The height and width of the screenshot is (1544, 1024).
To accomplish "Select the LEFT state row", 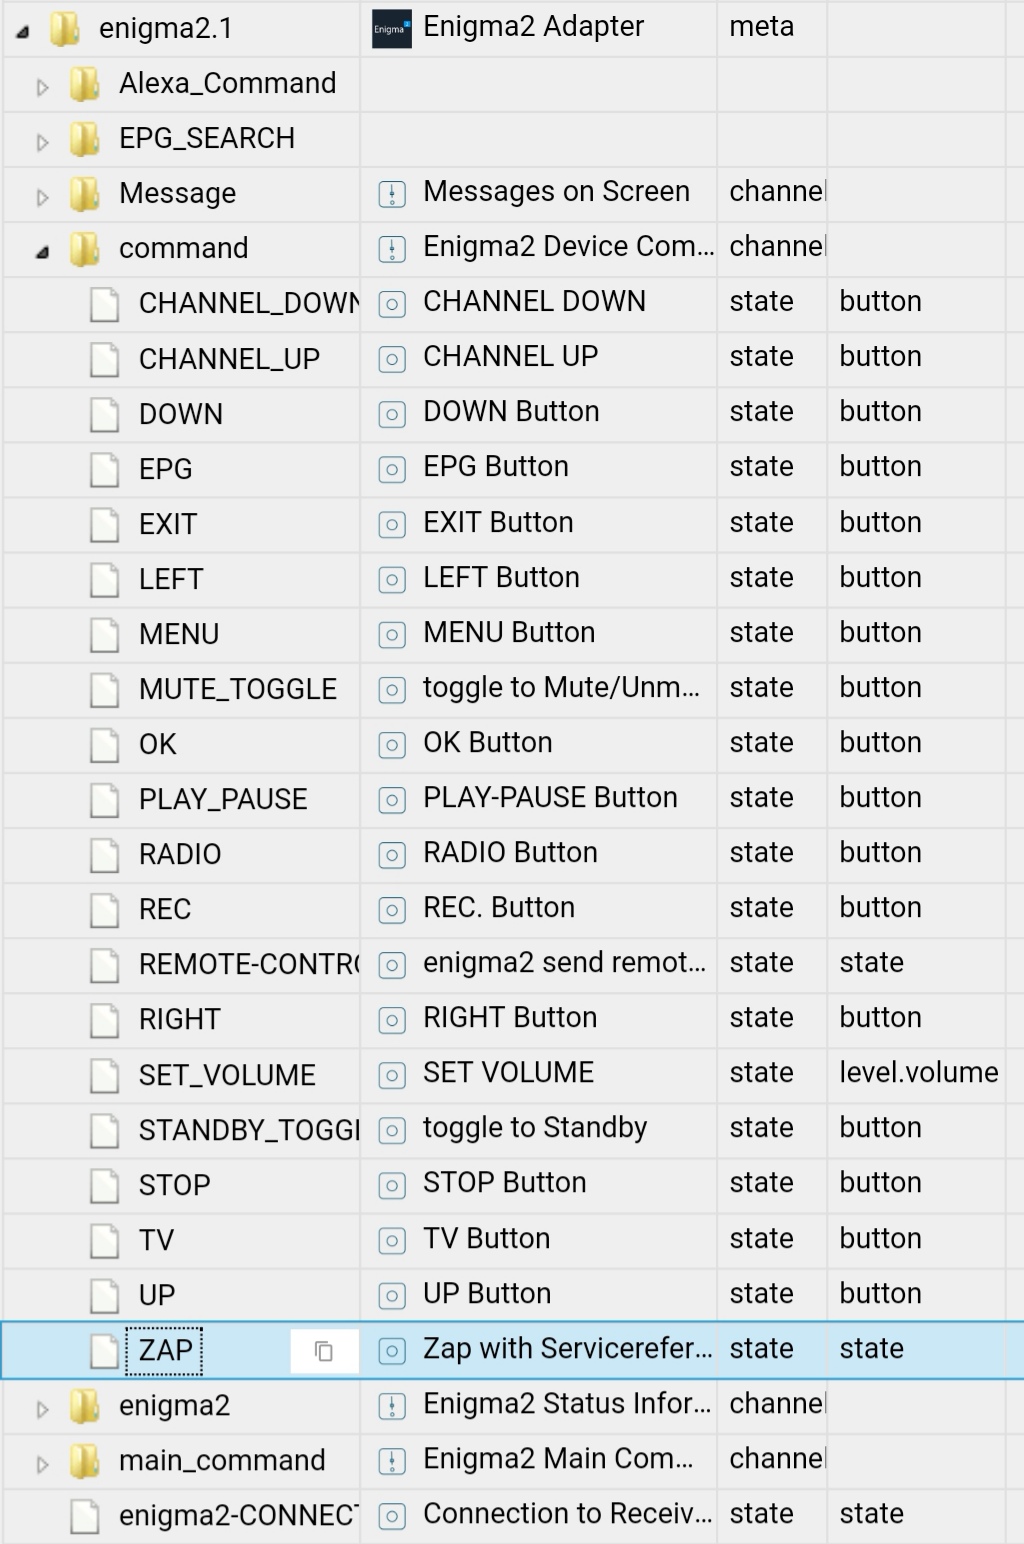I will pos(512,579).
